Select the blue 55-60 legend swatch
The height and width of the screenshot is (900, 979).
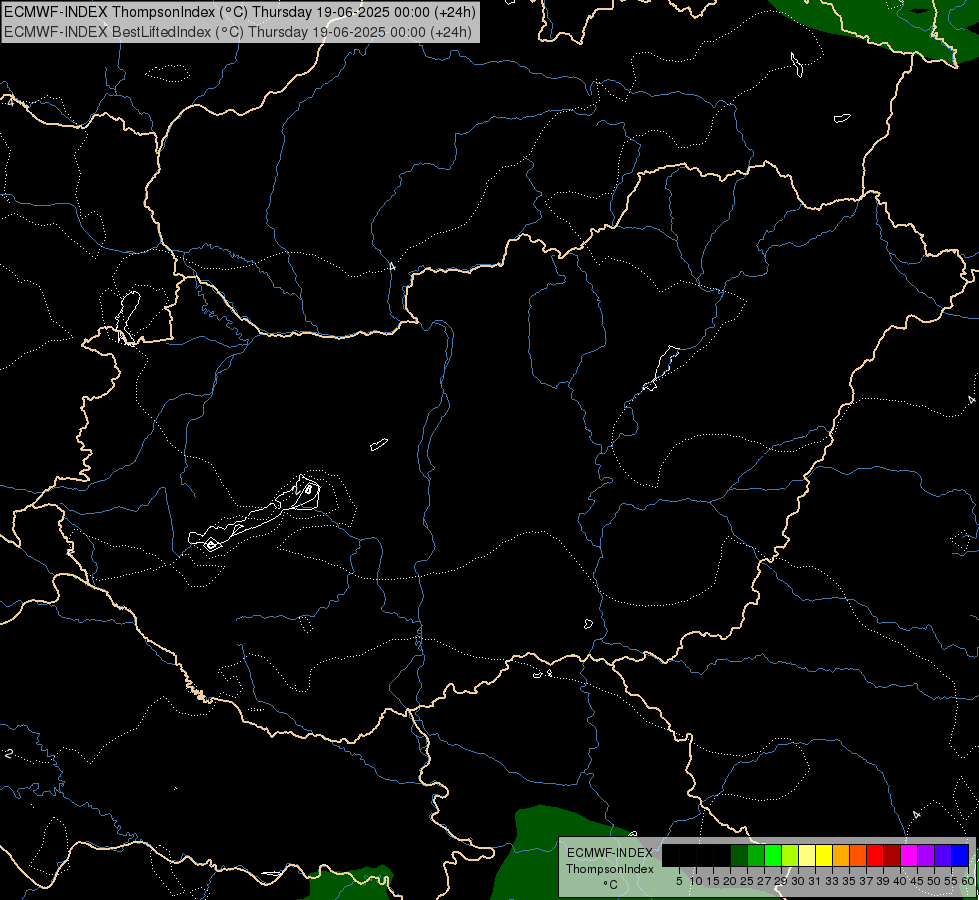click(960, 855)
